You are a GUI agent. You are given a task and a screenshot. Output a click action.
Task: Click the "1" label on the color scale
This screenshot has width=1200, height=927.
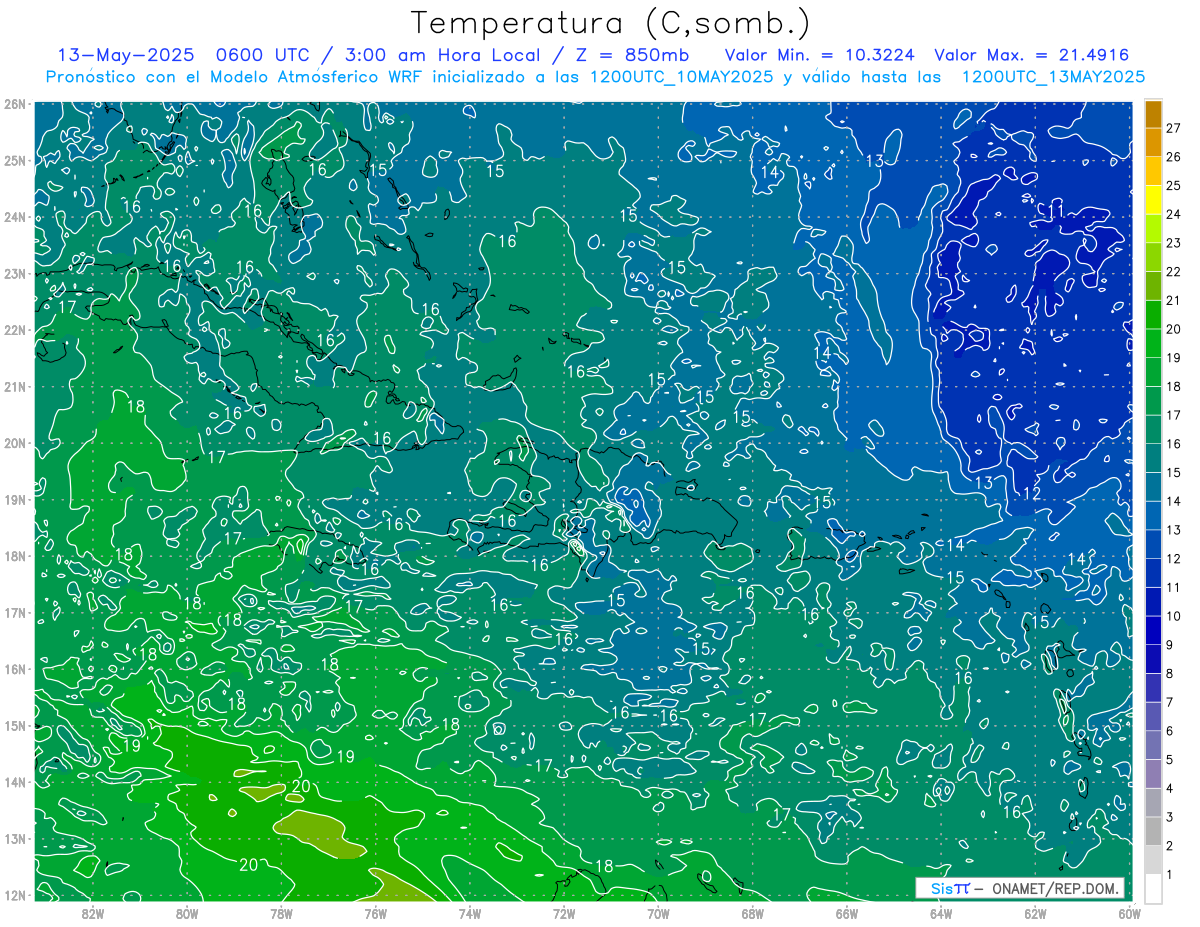1170,875
